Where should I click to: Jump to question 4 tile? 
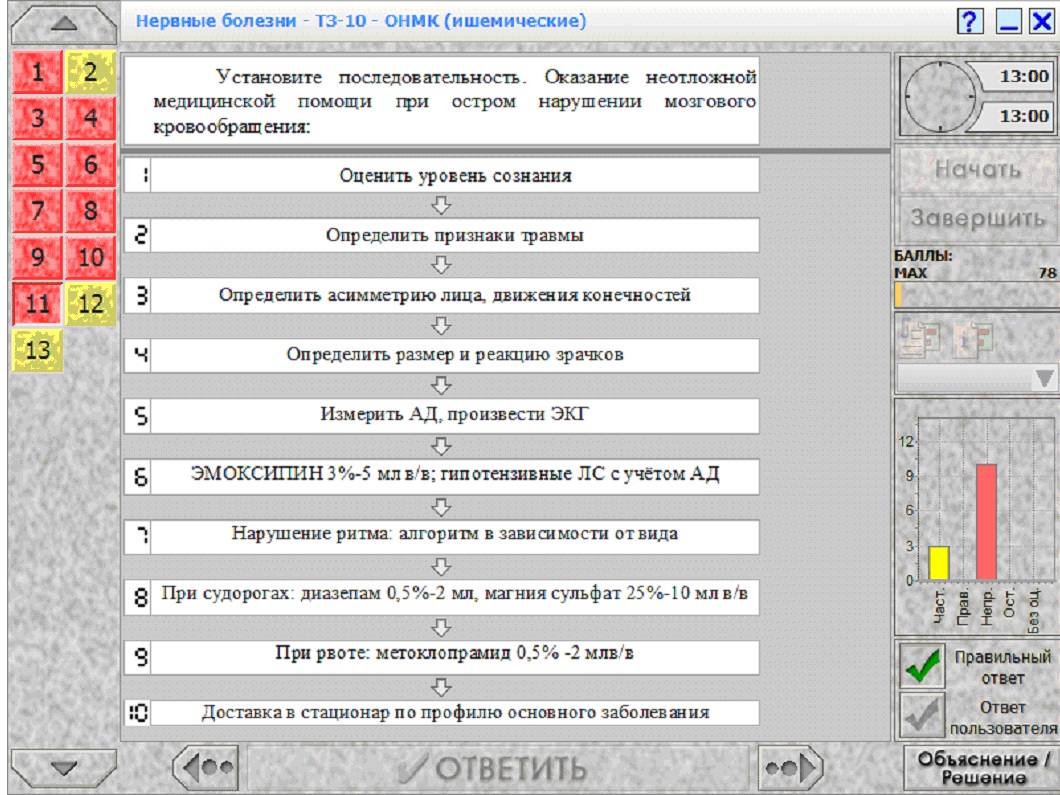pyautogui.click(x=91, y=118)
